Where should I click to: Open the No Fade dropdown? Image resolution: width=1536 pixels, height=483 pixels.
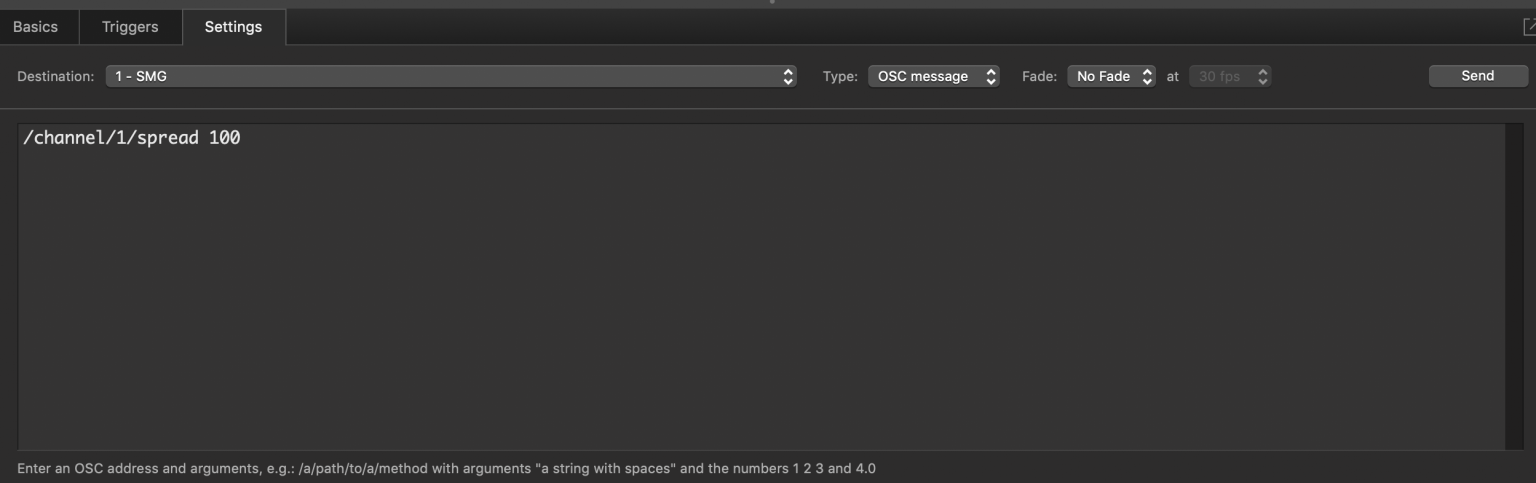tap(1111, 76)
